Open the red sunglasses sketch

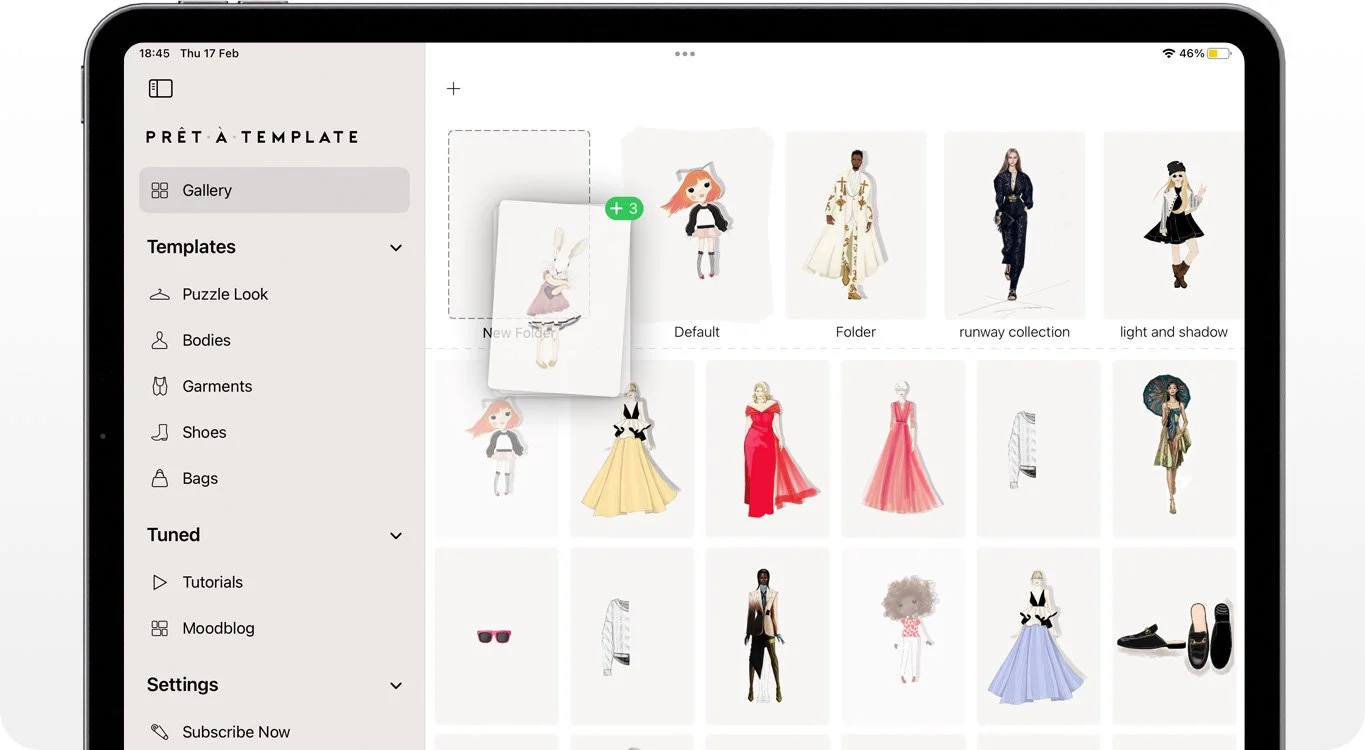pyautogui.click(x=496, y=636)
